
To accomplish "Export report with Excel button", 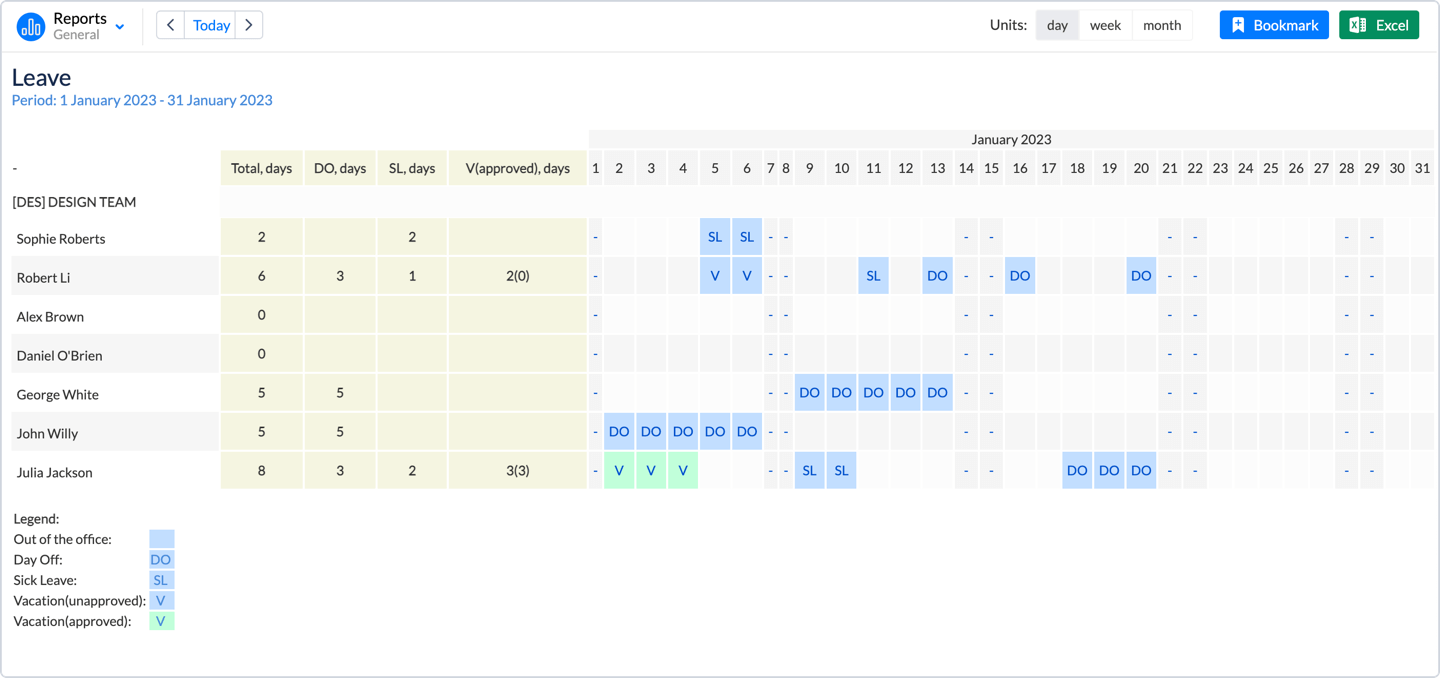I will [x=1378, y=25].
